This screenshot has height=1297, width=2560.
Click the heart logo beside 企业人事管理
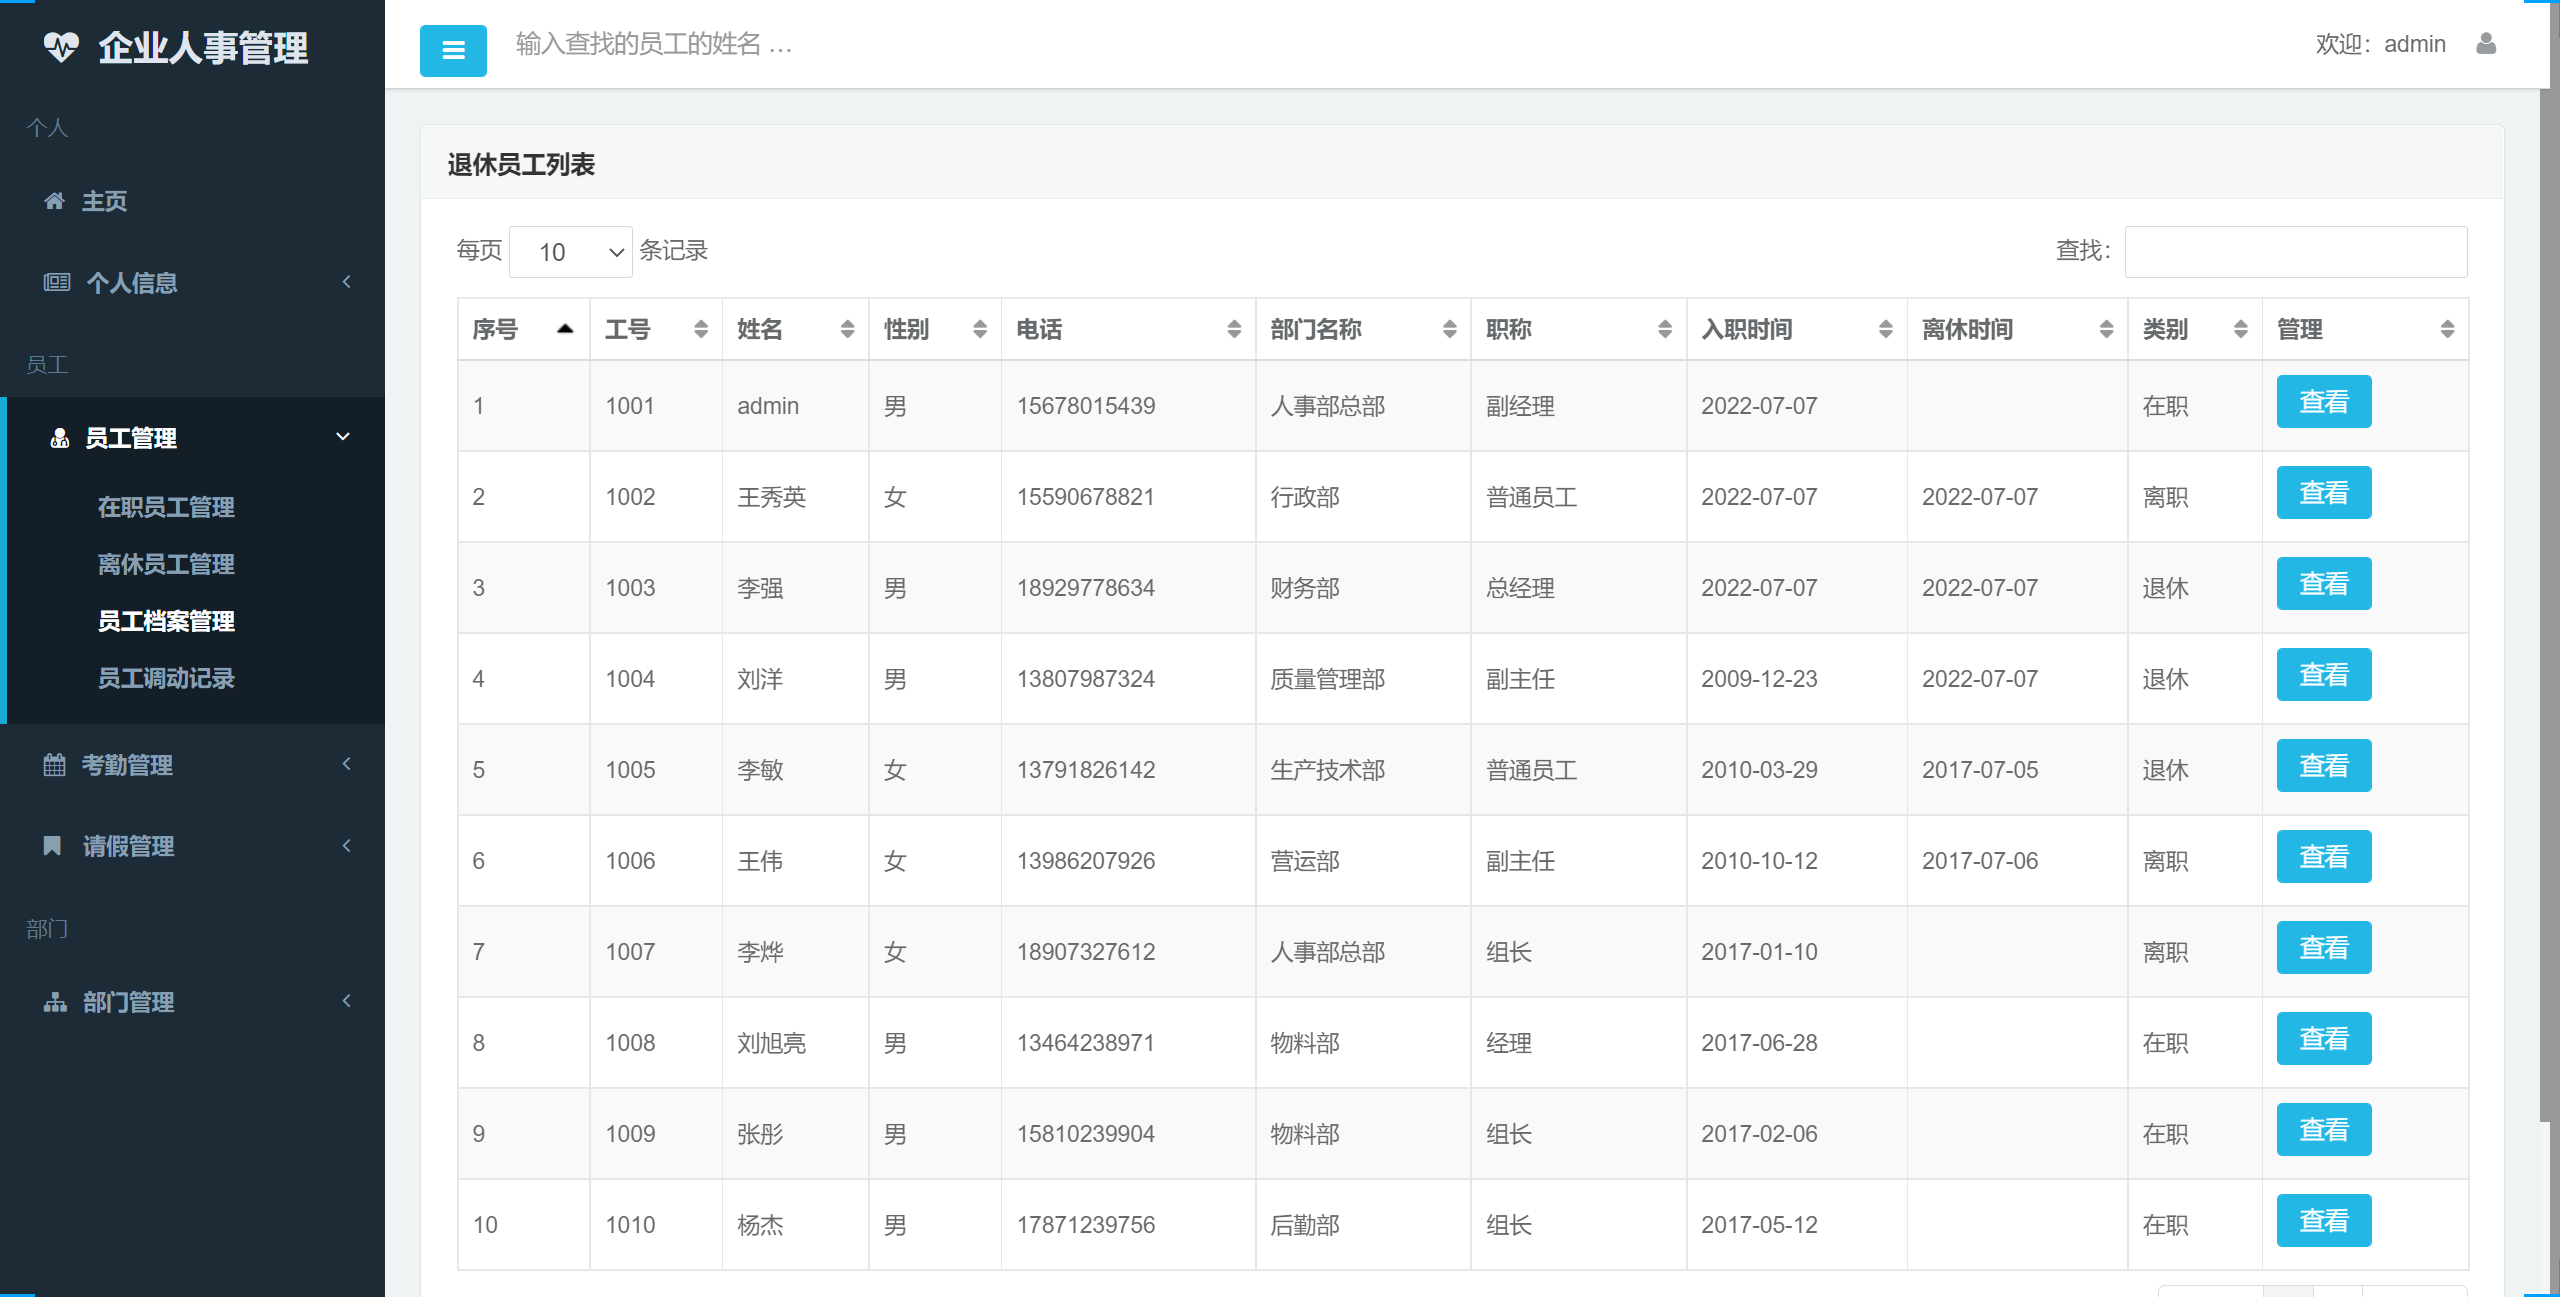[x=62, y=45]
